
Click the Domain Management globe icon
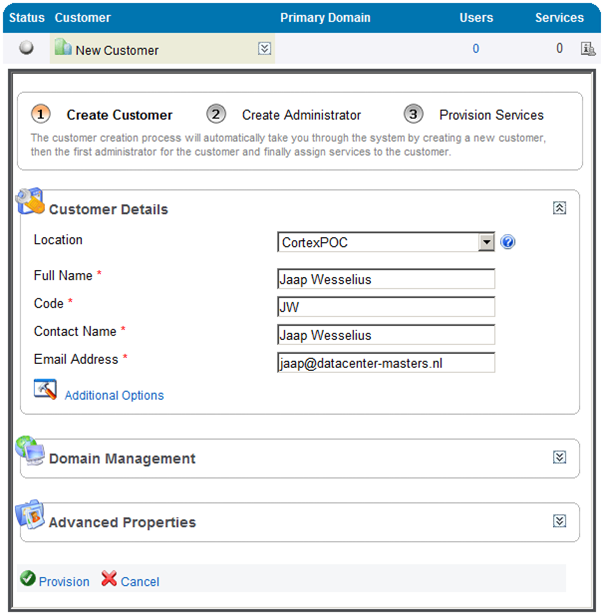(30, 452)
